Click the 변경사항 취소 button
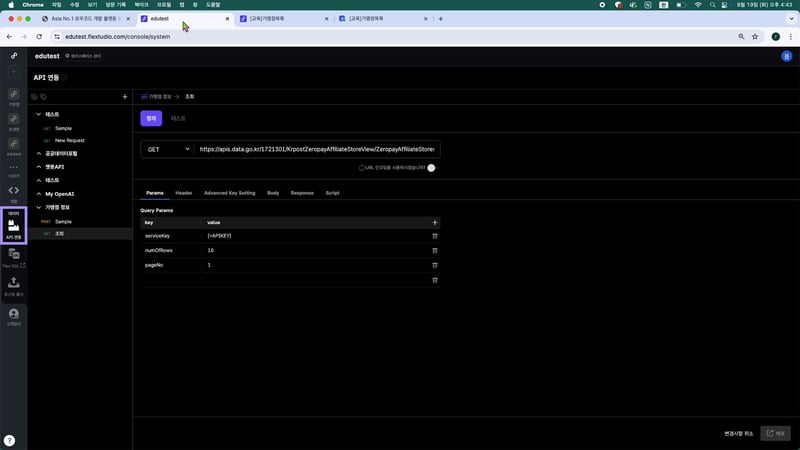The height and width of the screenshot is (450, 800). (x=738, y=433)
